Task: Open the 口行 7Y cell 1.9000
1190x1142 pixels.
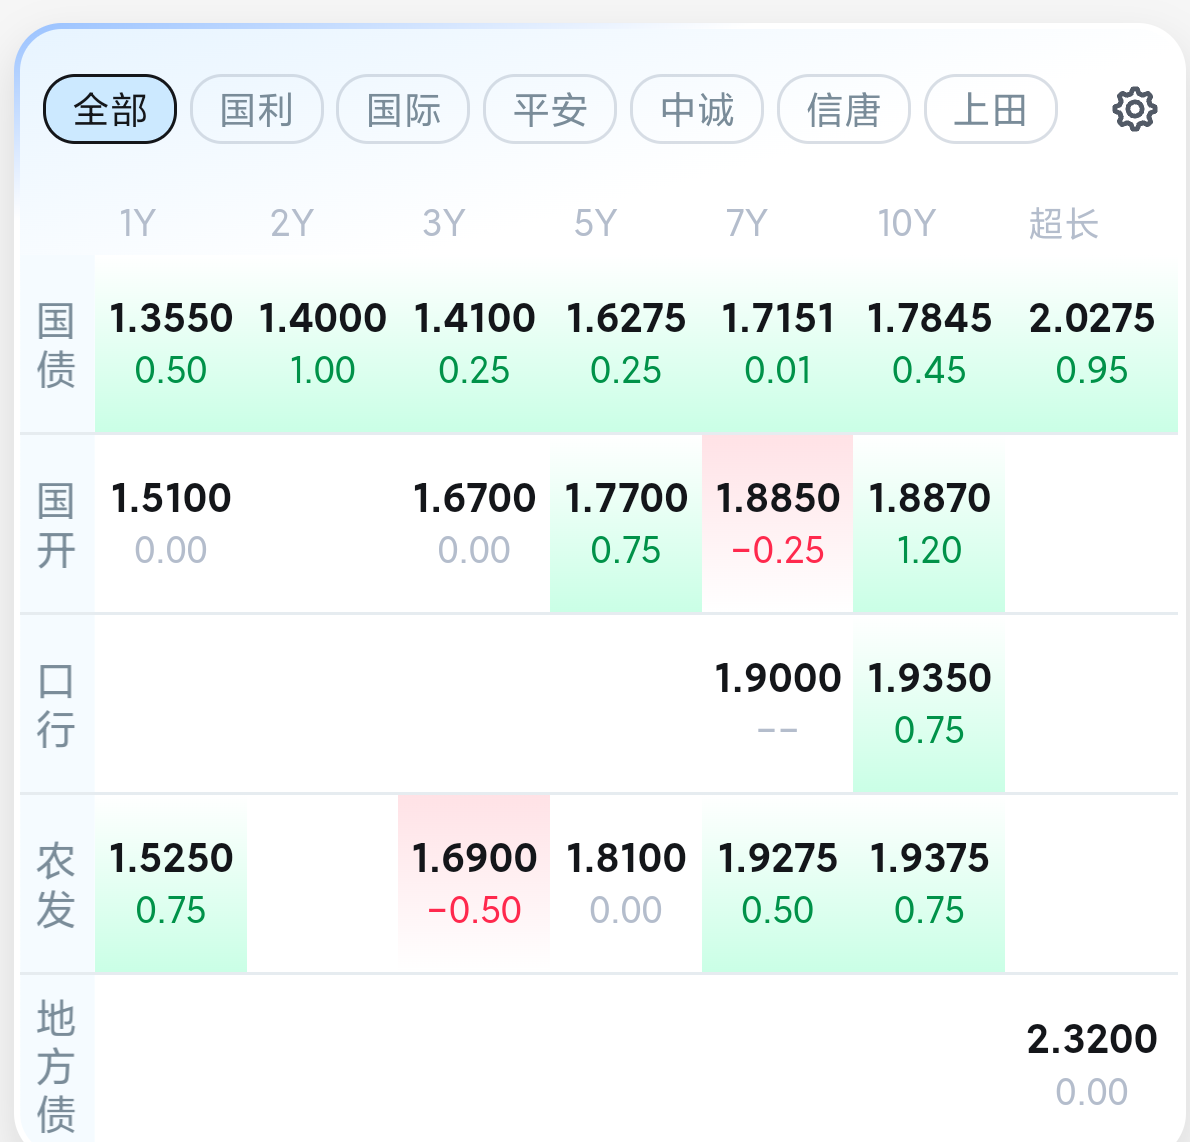Action: (777, 703)
